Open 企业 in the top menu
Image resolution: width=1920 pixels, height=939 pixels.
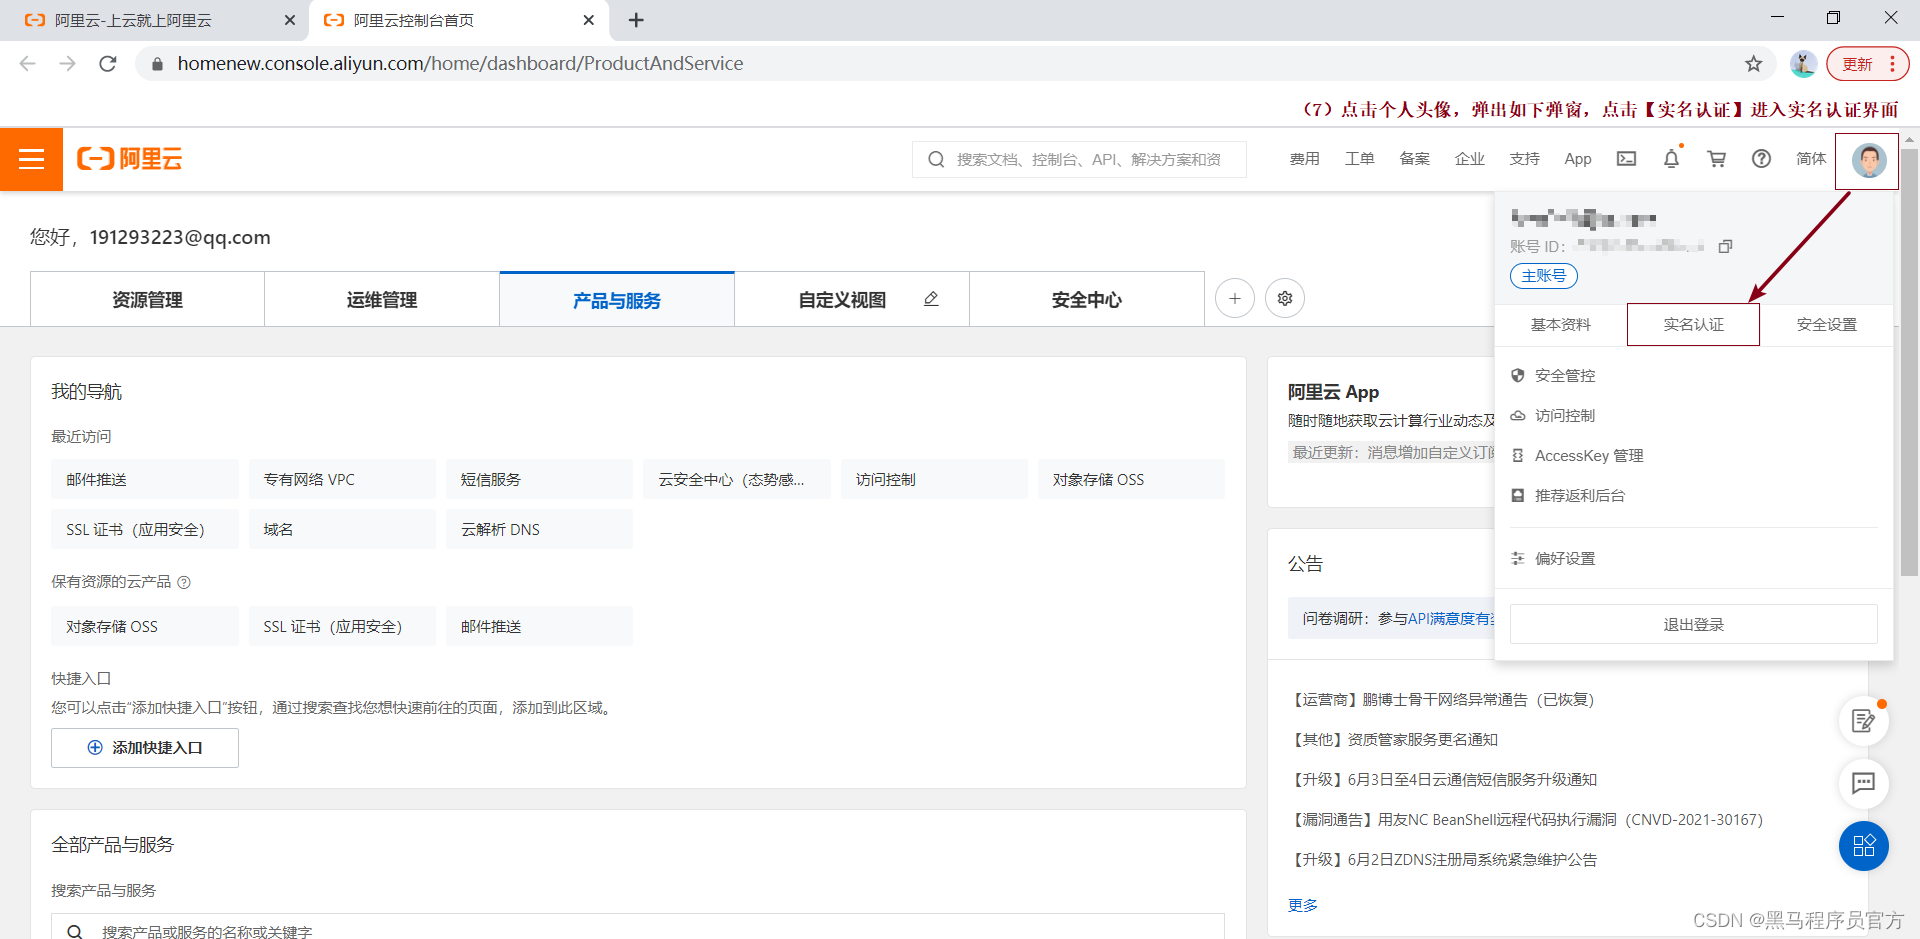1469,159
